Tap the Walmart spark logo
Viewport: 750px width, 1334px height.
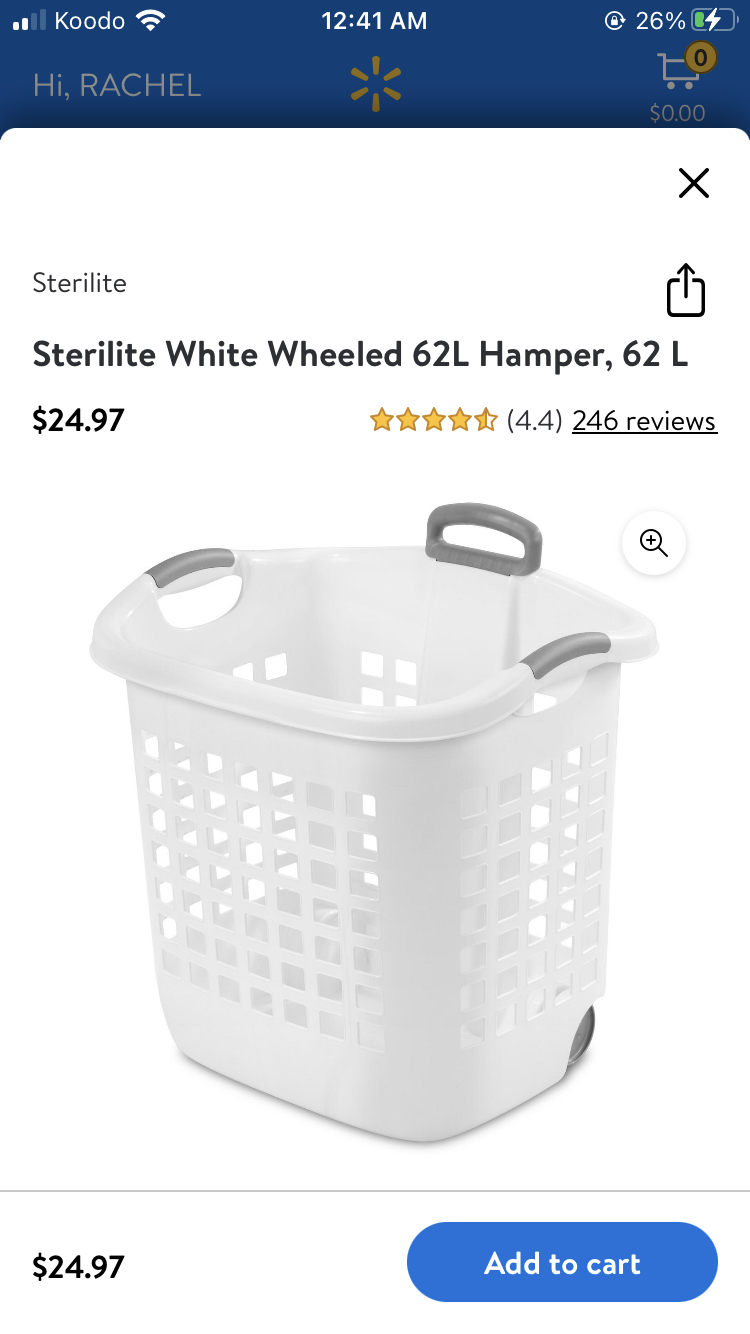pos(375,83)
